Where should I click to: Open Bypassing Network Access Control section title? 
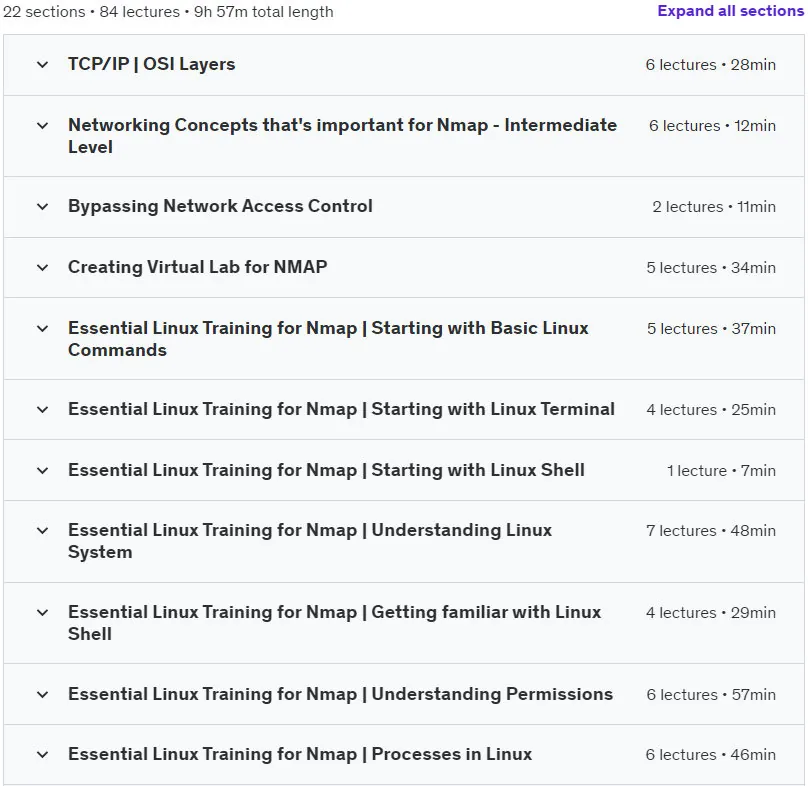[x=220, y=206]
